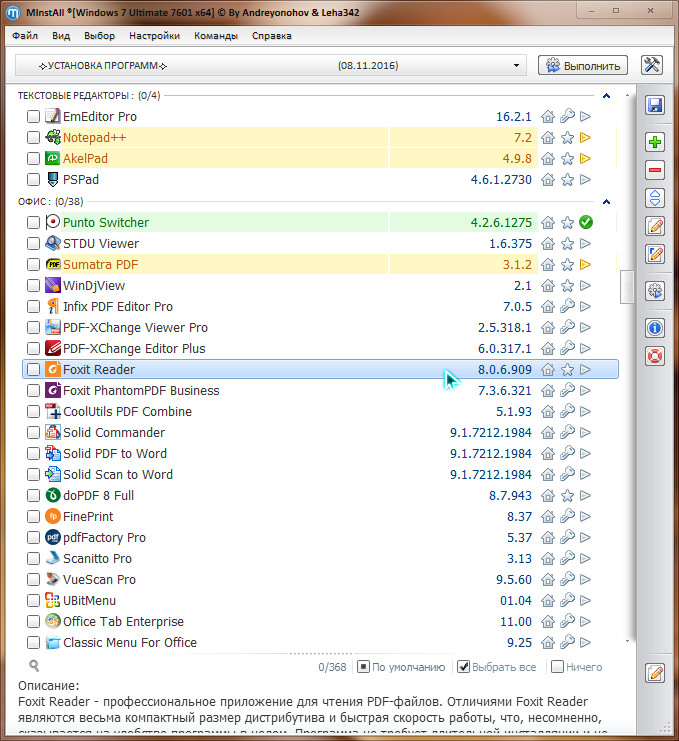
Task: Click the key icon for Infix PDF Editor Pro
Action: (x=567, y=306)
